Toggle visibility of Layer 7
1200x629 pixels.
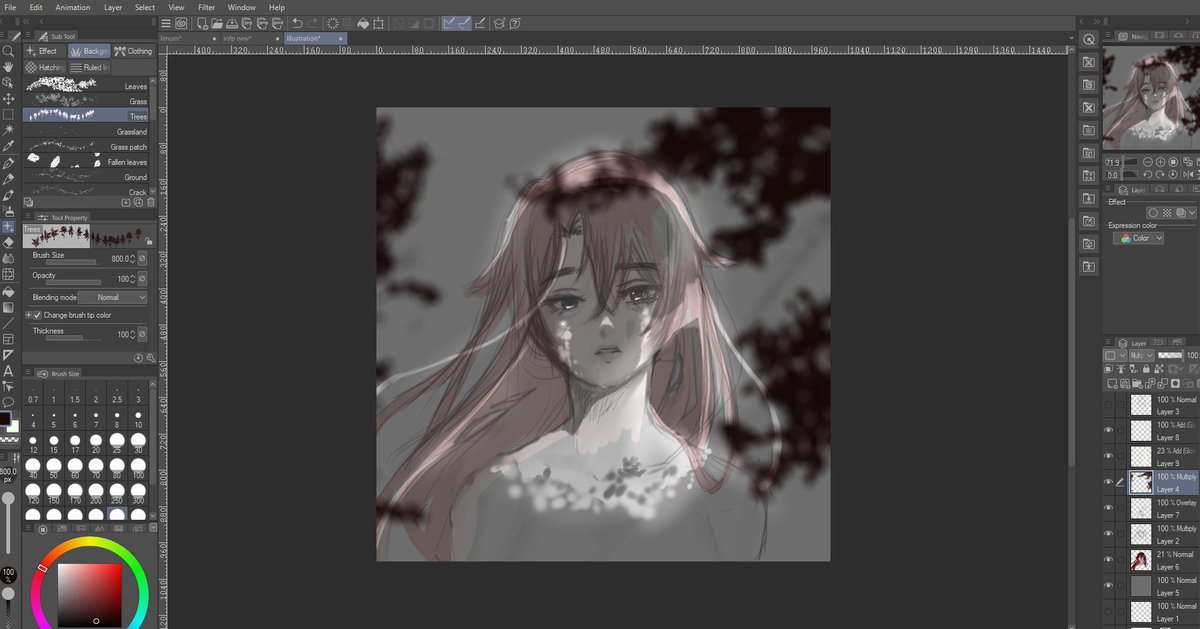[1108, 508]
